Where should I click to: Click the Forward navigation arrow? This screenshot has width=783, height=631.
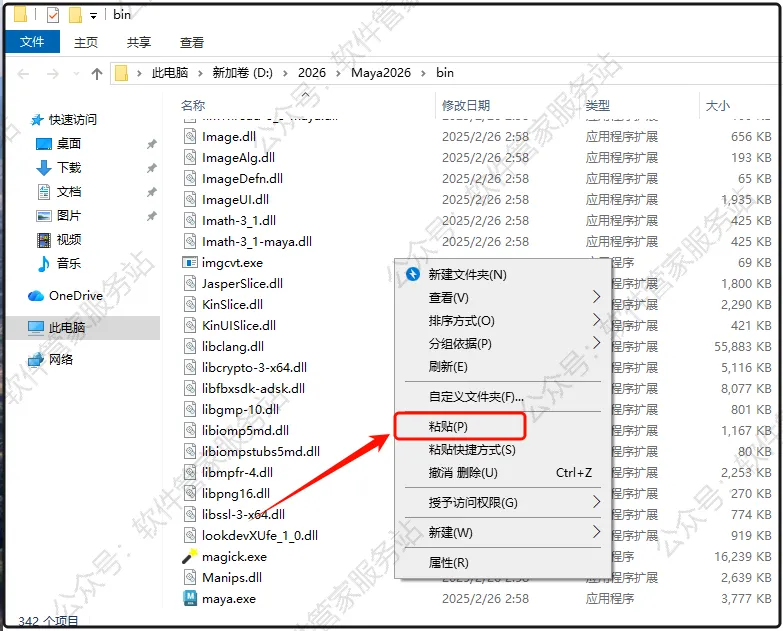point(52,74)
